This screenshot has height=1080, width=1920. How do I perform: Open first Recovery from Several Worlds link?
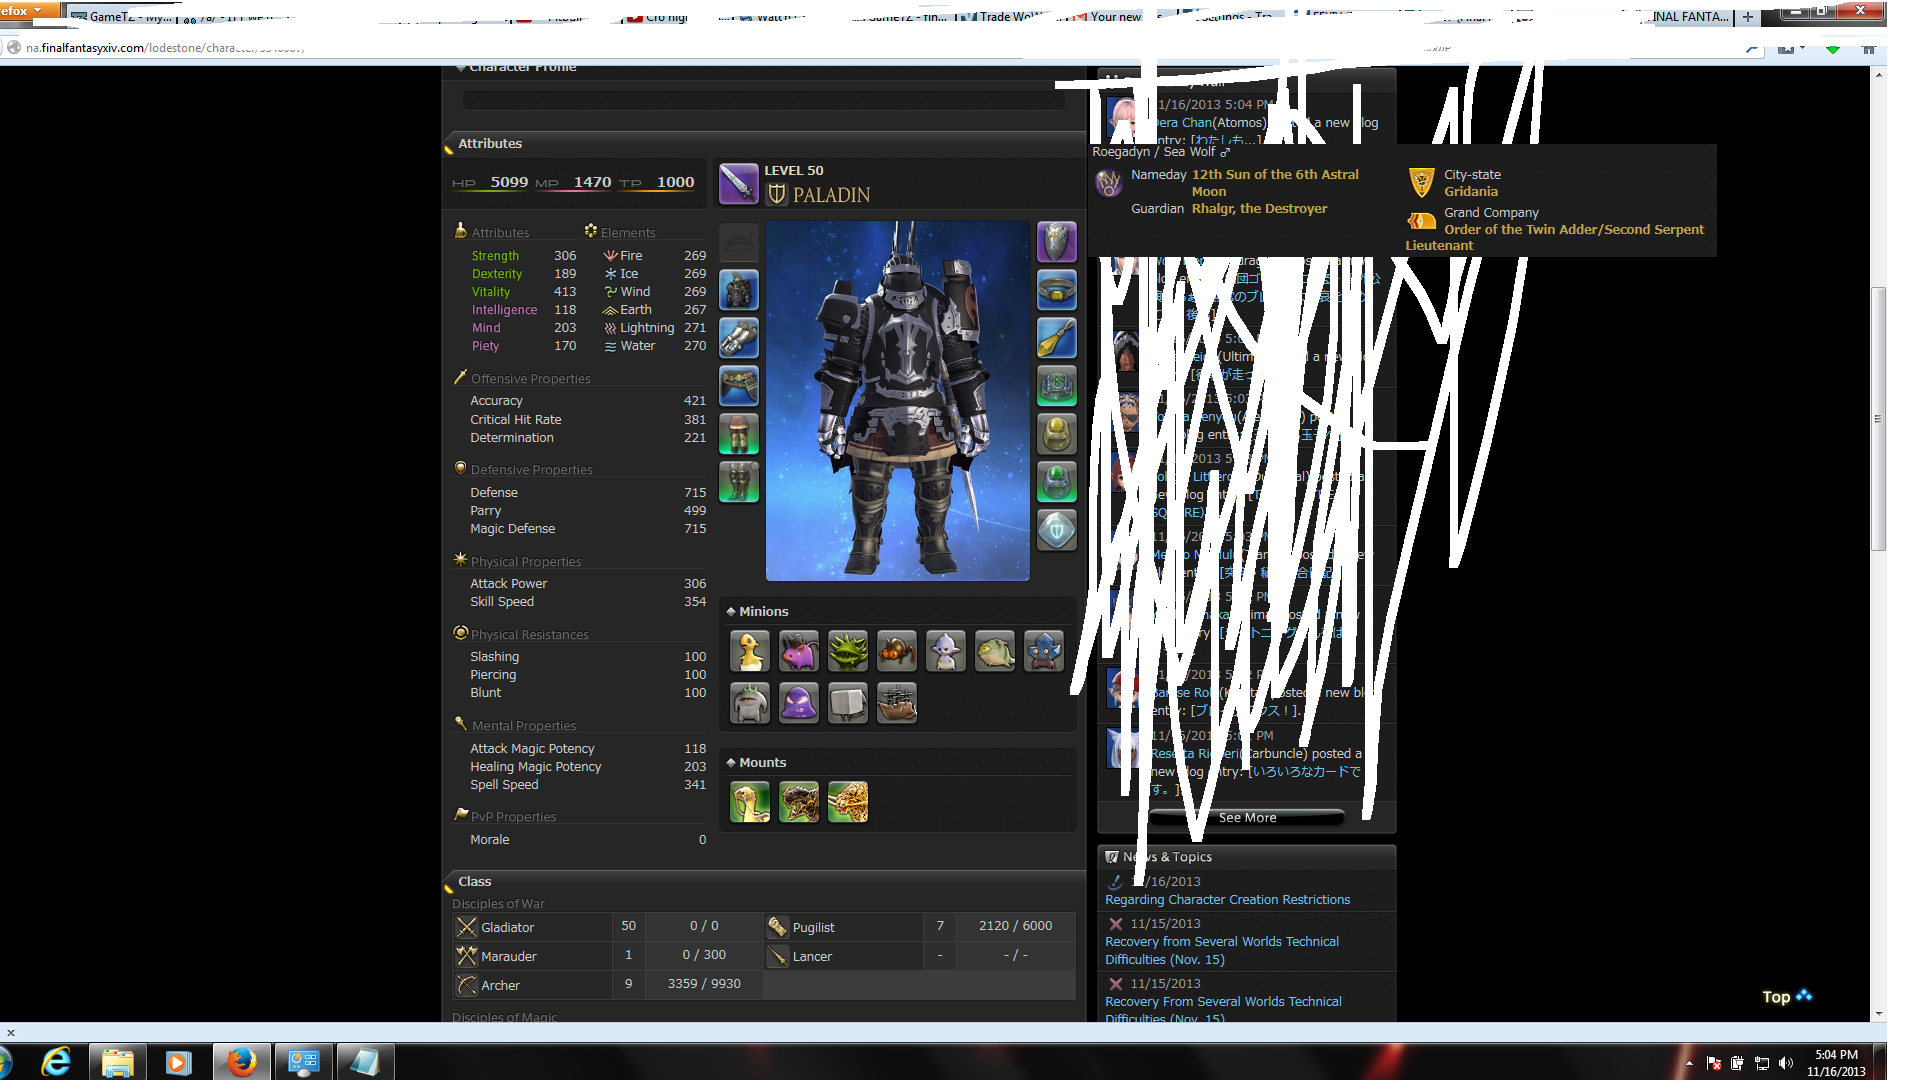1222,950
